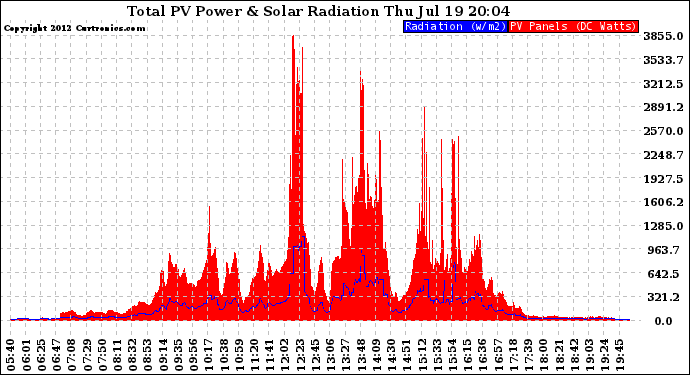The image size is (690, 375).
Task: Click the x-axis time label 15:33
Action: tap(437, 355)
